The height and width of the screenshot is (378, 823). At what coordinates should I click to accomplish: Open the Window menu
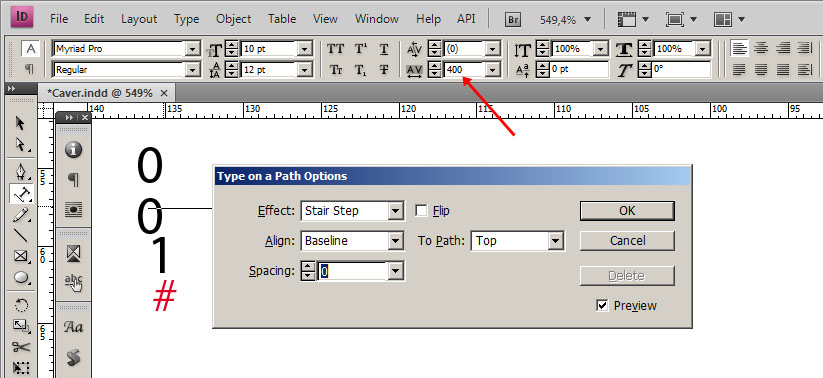(x=377, y=19)
